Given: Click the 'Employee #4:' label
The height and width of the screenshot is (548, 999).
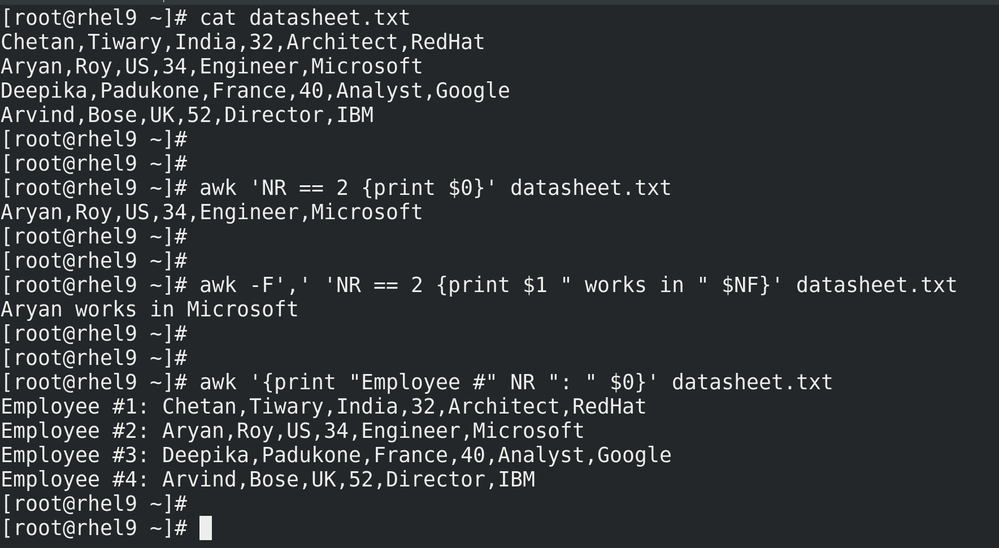Looking at the screenshot, I should (x=75, y=479).
